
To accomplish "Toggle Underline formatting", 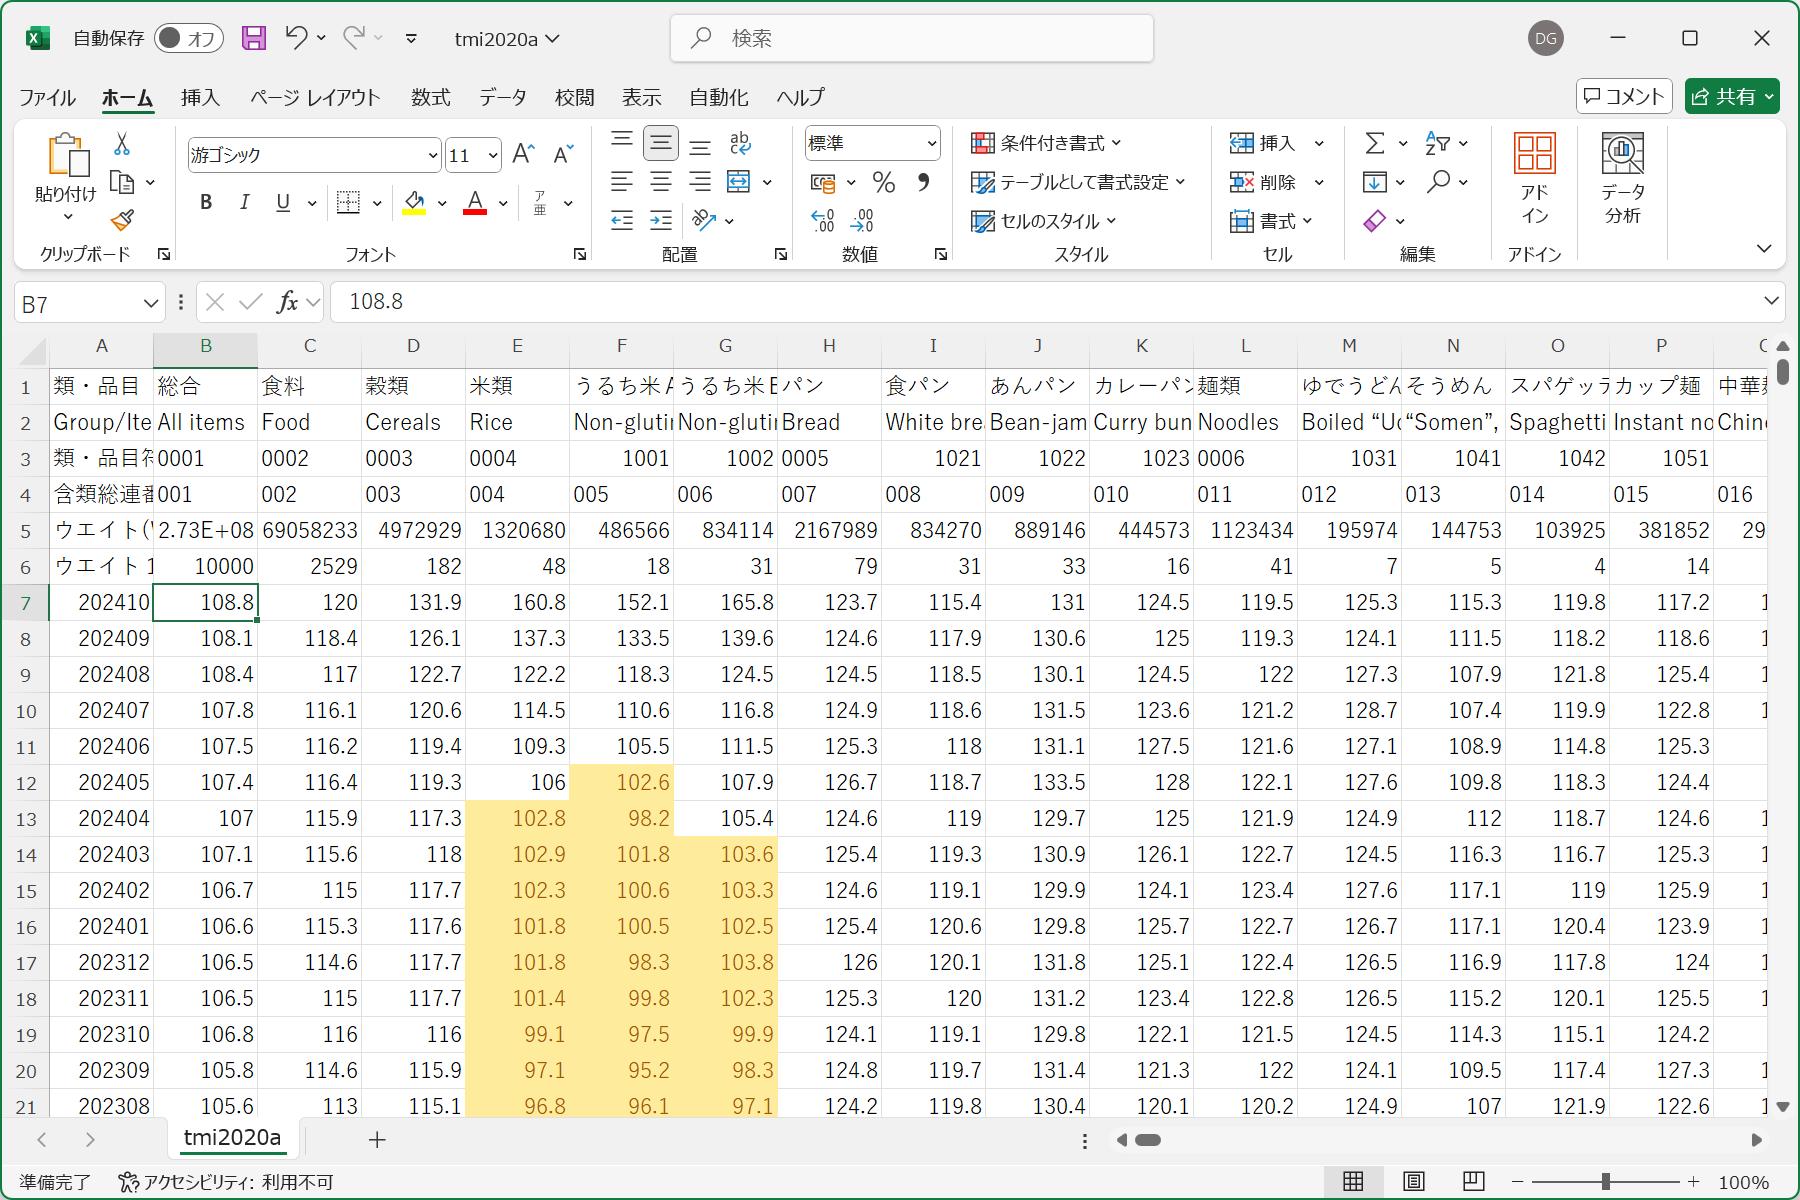I will pos(283,202).
